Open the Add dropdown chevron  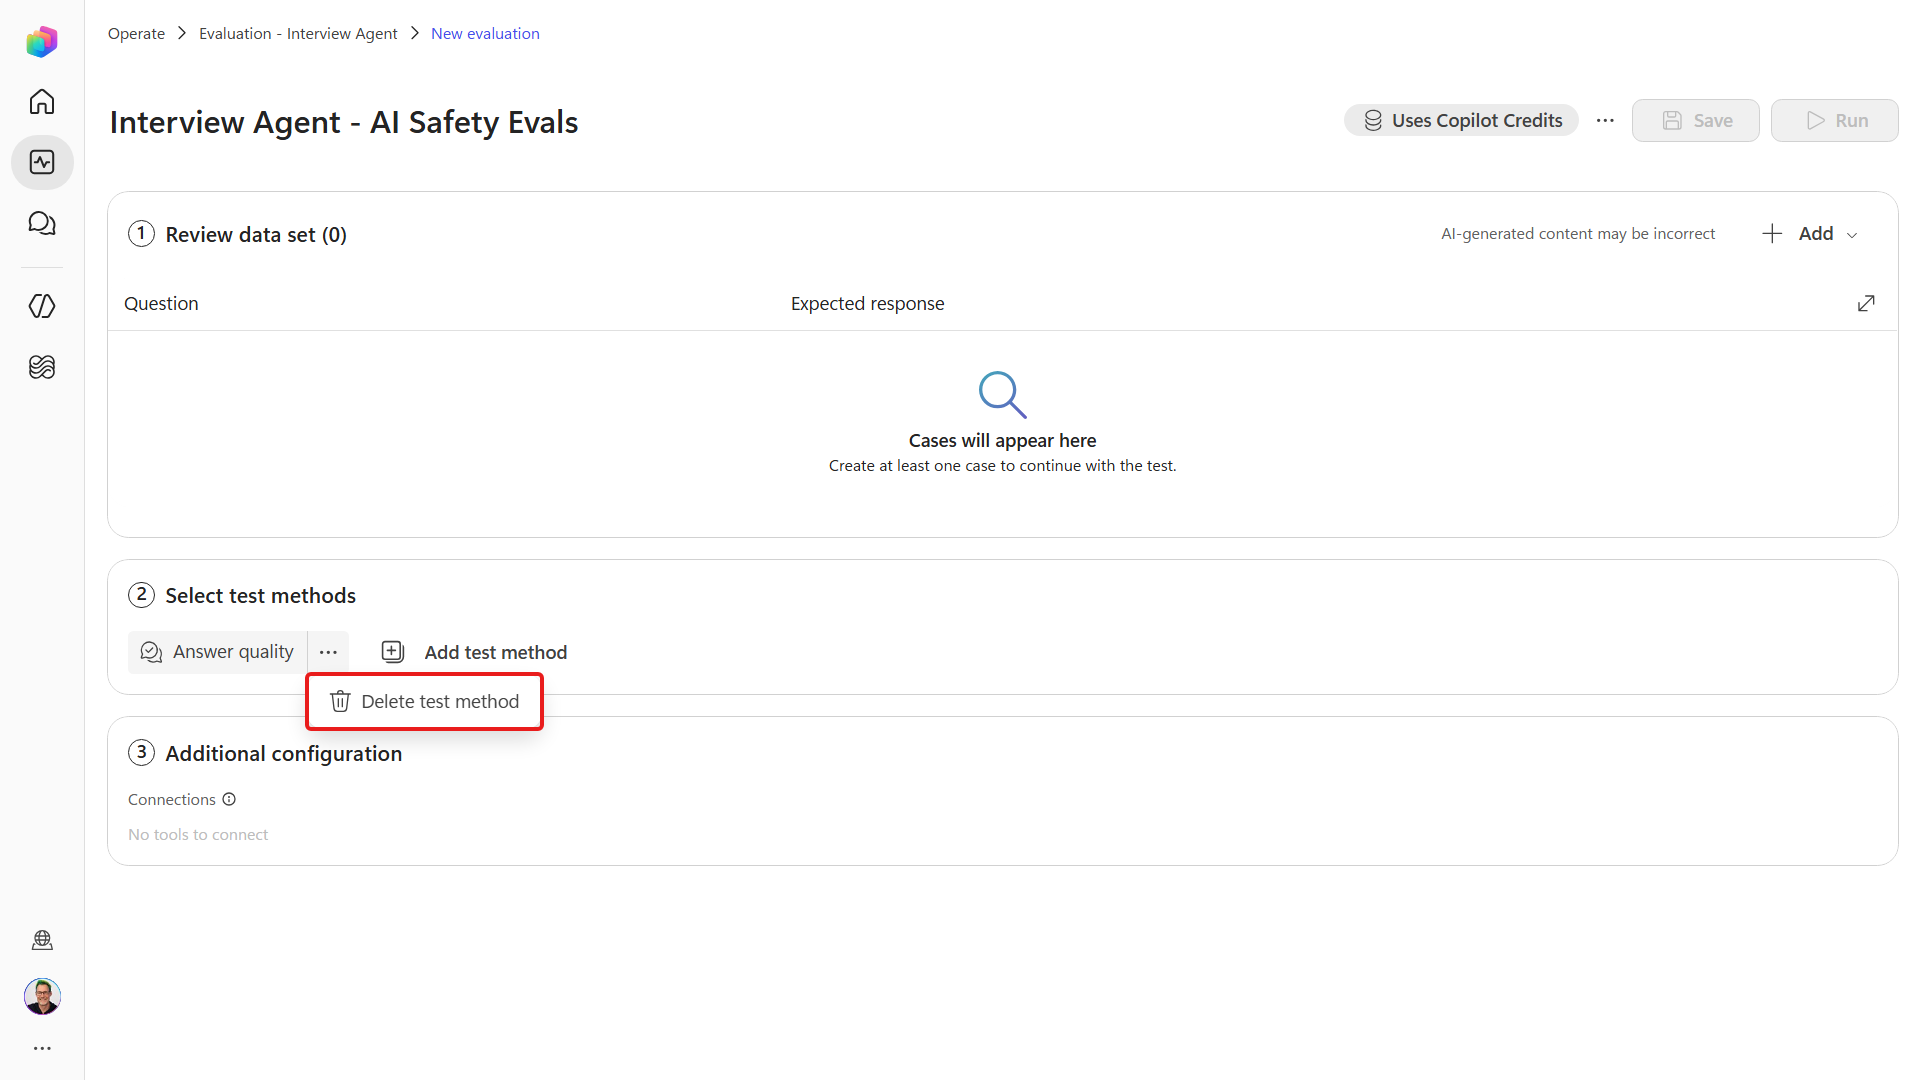coord(1852,235)
